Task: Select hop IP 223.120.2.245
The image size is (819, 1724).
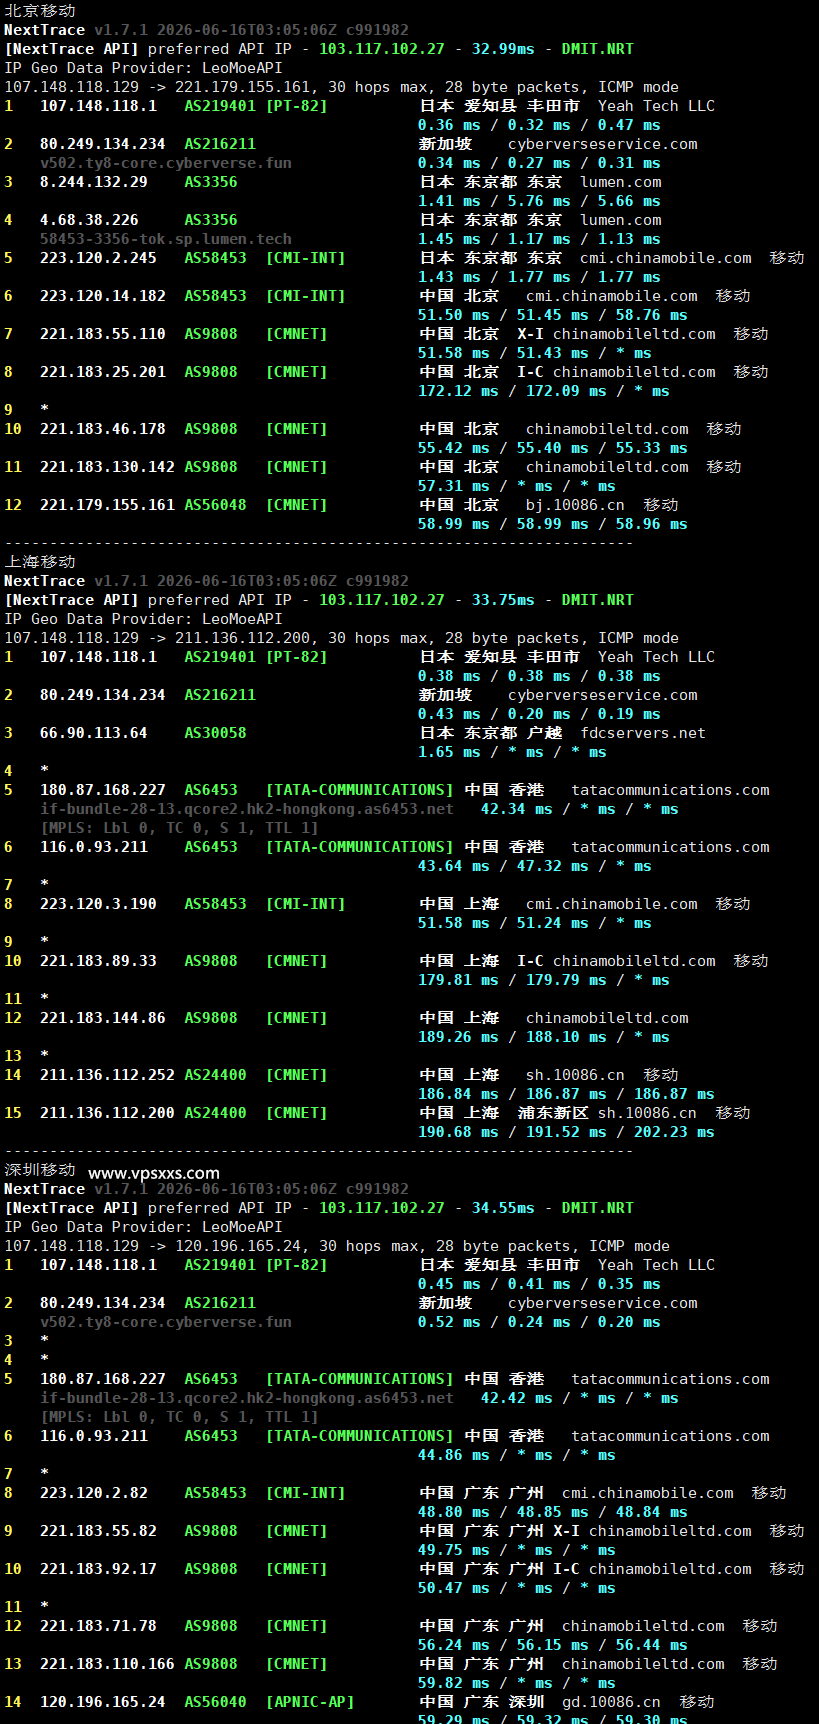Action: pos(98,258)
